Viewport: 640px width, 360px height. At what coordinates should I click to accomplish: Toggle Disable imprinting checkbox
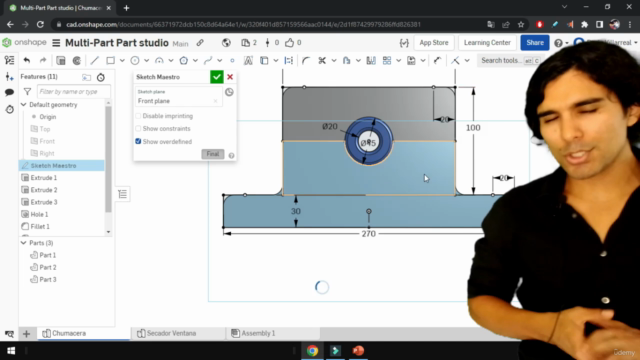pyautogui.click(x=138, y=116)
